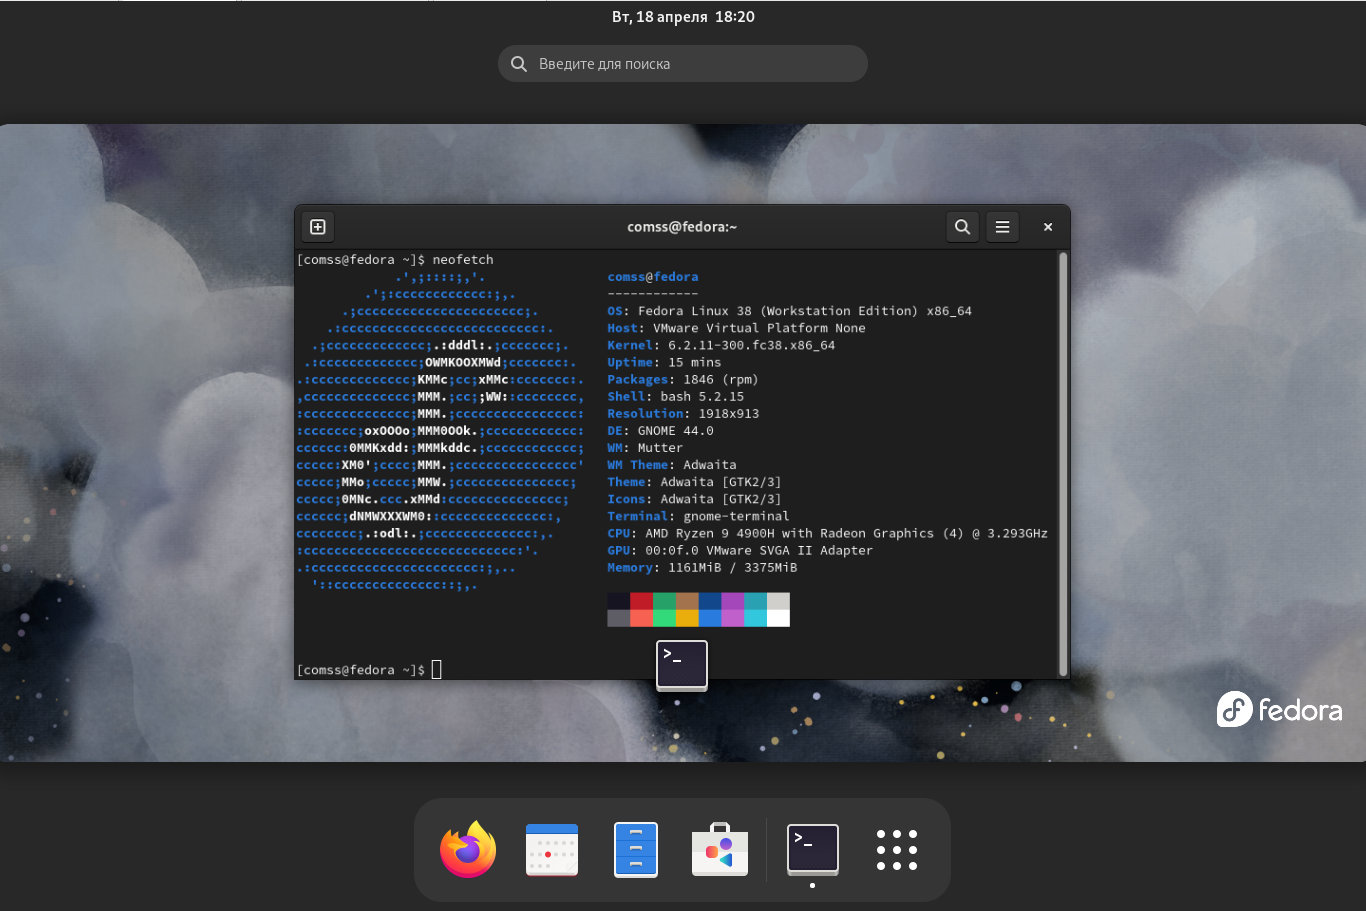Close the comss@fedora terminal window

[x=1048, y=227]
